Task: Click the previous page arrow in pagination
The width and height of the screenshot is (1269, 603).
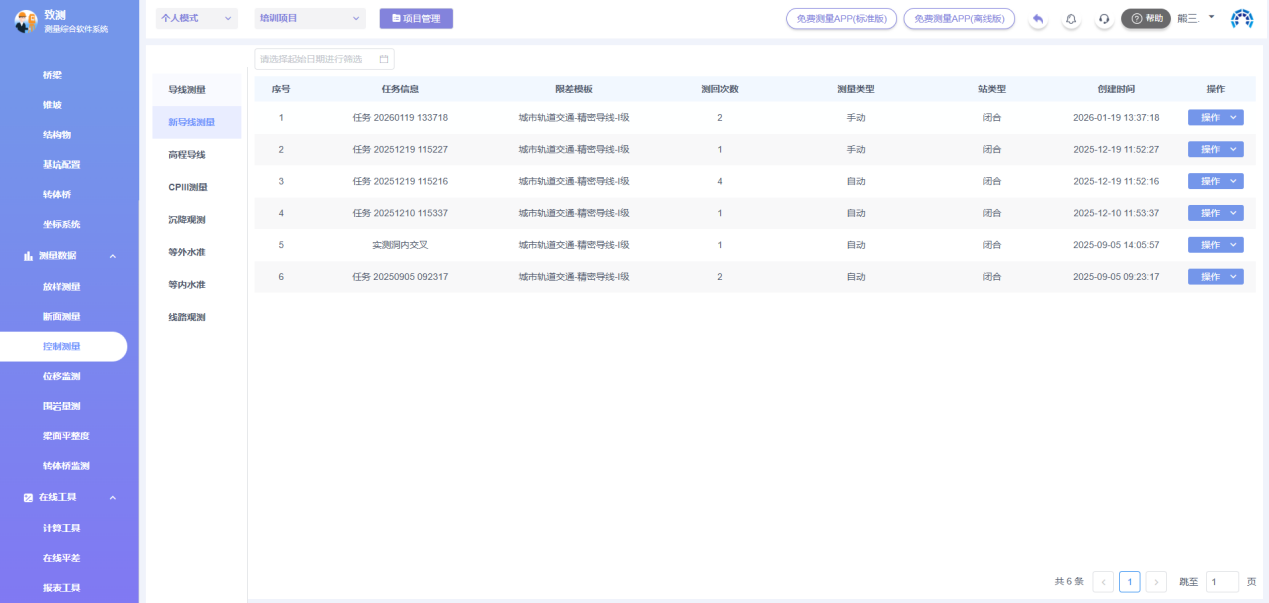Action: point(1103,582)
